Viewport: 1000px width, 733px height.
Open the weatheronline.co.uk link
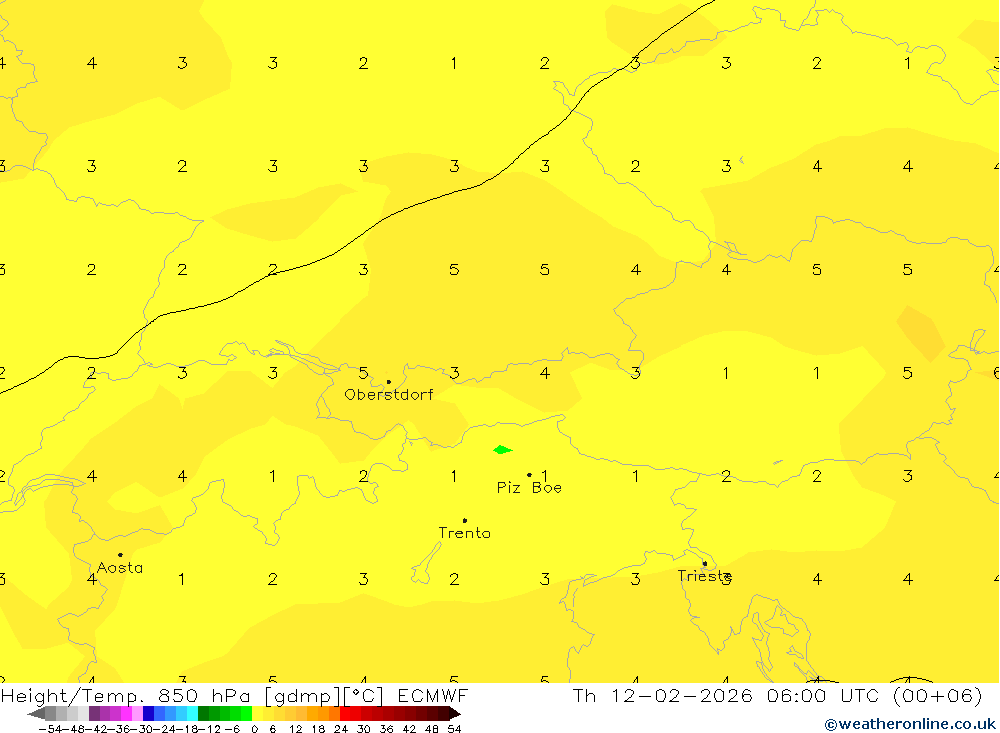pyautogui.click(x=910, y=724)
